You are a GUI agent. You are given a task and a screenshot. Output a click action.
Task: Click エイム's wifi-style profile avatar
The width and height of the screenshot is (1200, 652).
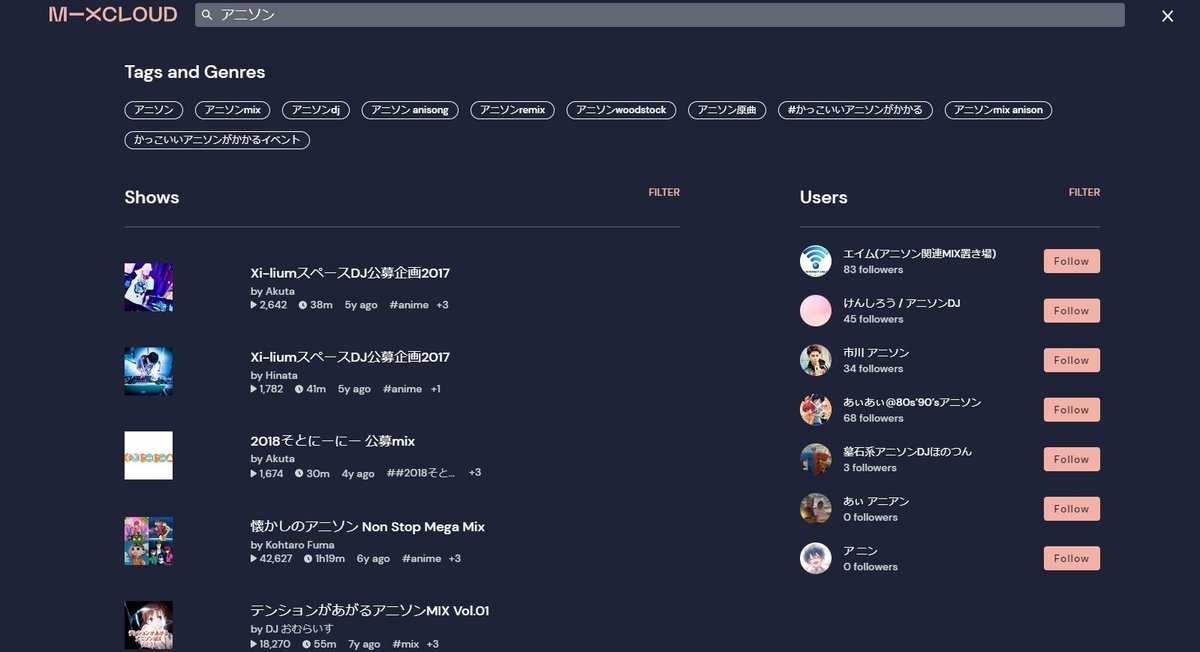pos(815,260)
